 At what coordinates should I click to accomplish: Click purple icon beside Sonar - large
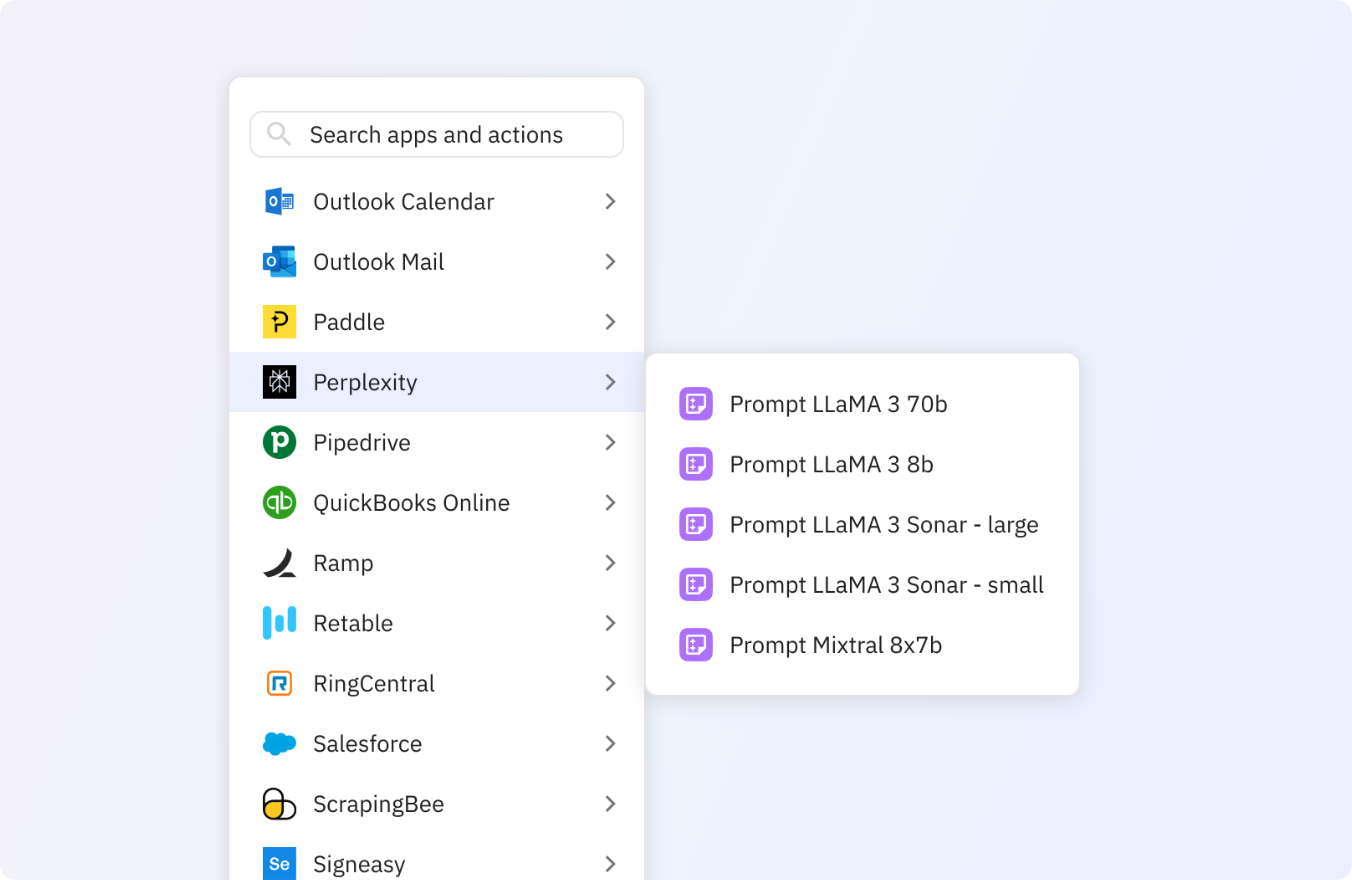696,524
